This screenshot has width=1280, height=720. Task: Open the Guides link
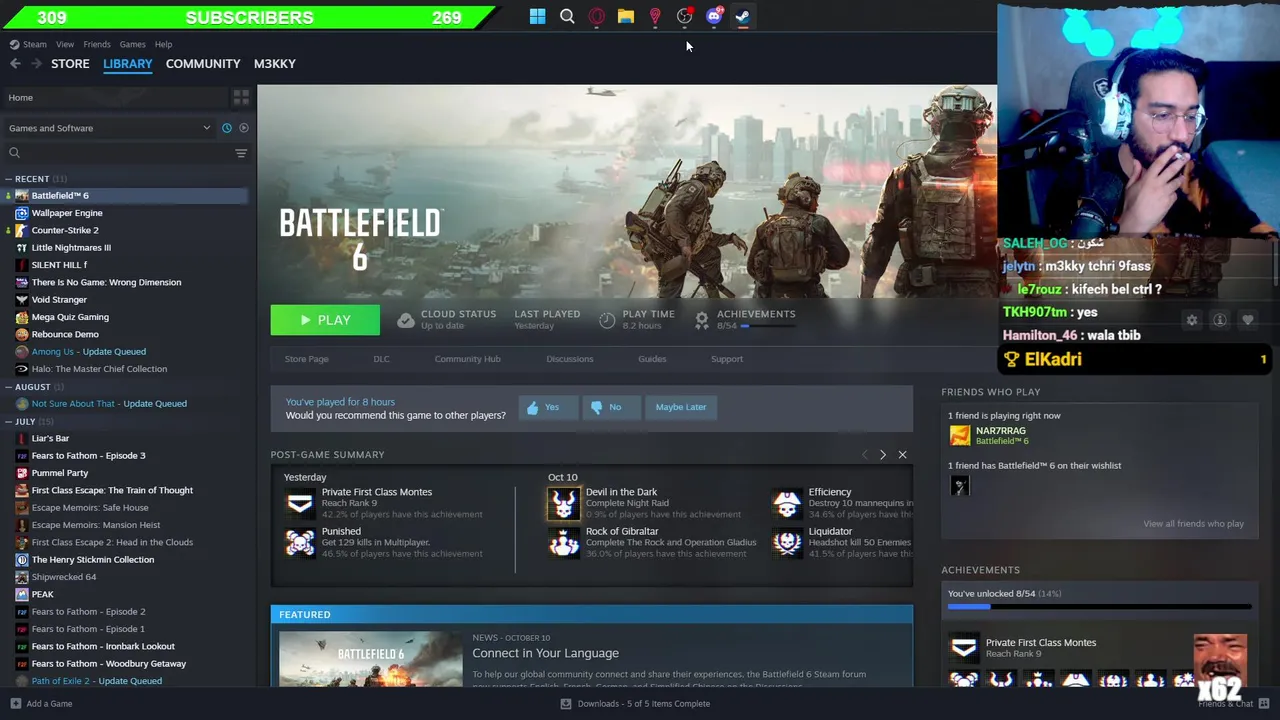coord(652,359)
